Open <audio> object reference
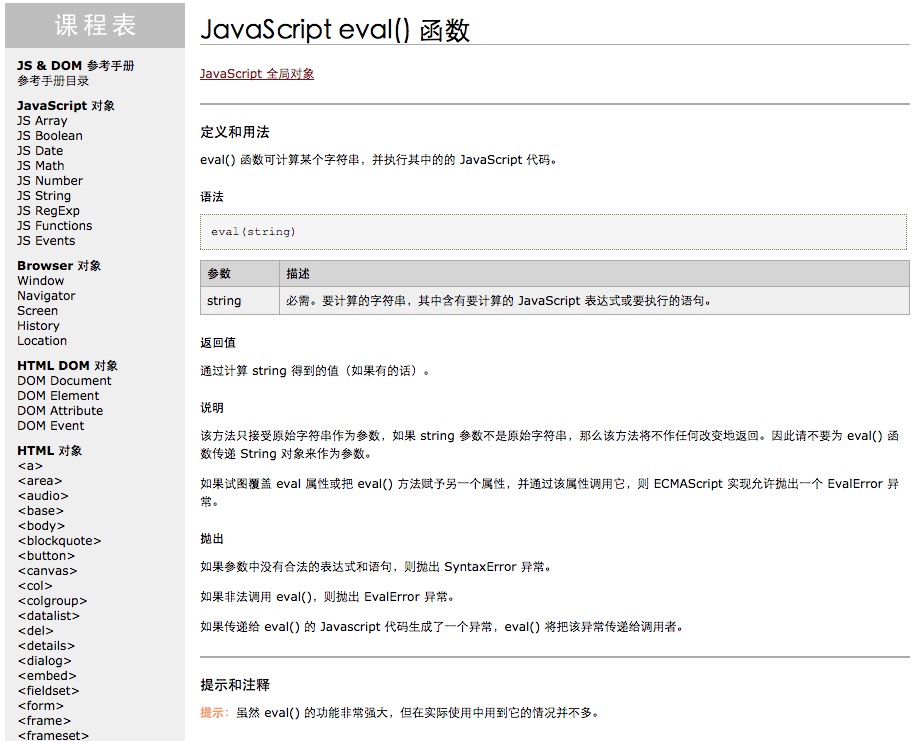Screen dimensions: 921x741 click(43, 496)
